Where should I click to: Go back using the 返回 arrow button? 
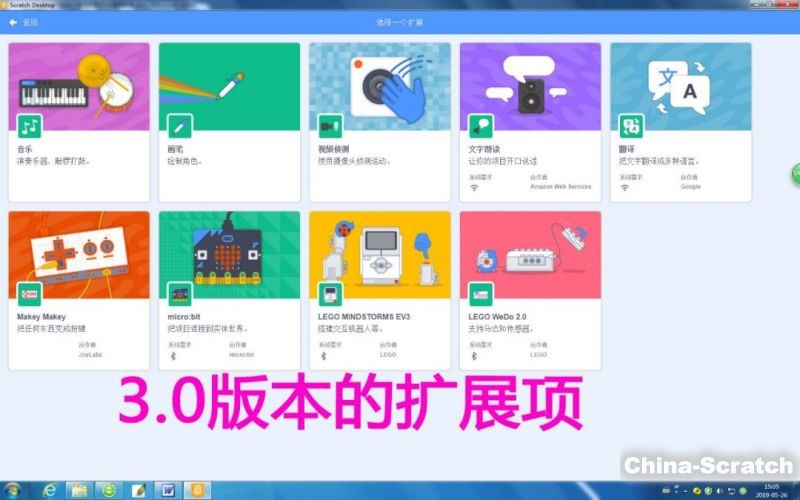[23, 22]
